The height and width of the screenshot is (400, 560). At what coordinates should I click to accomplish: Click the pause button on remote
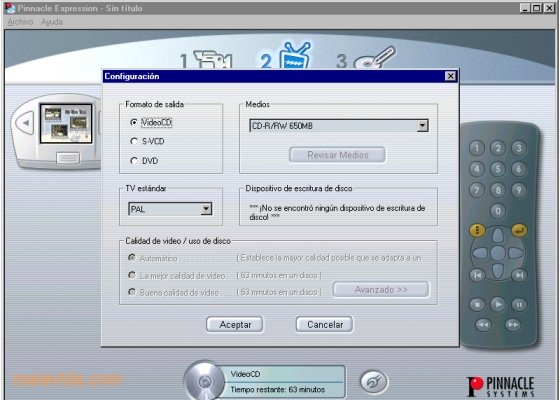[519, 305]
